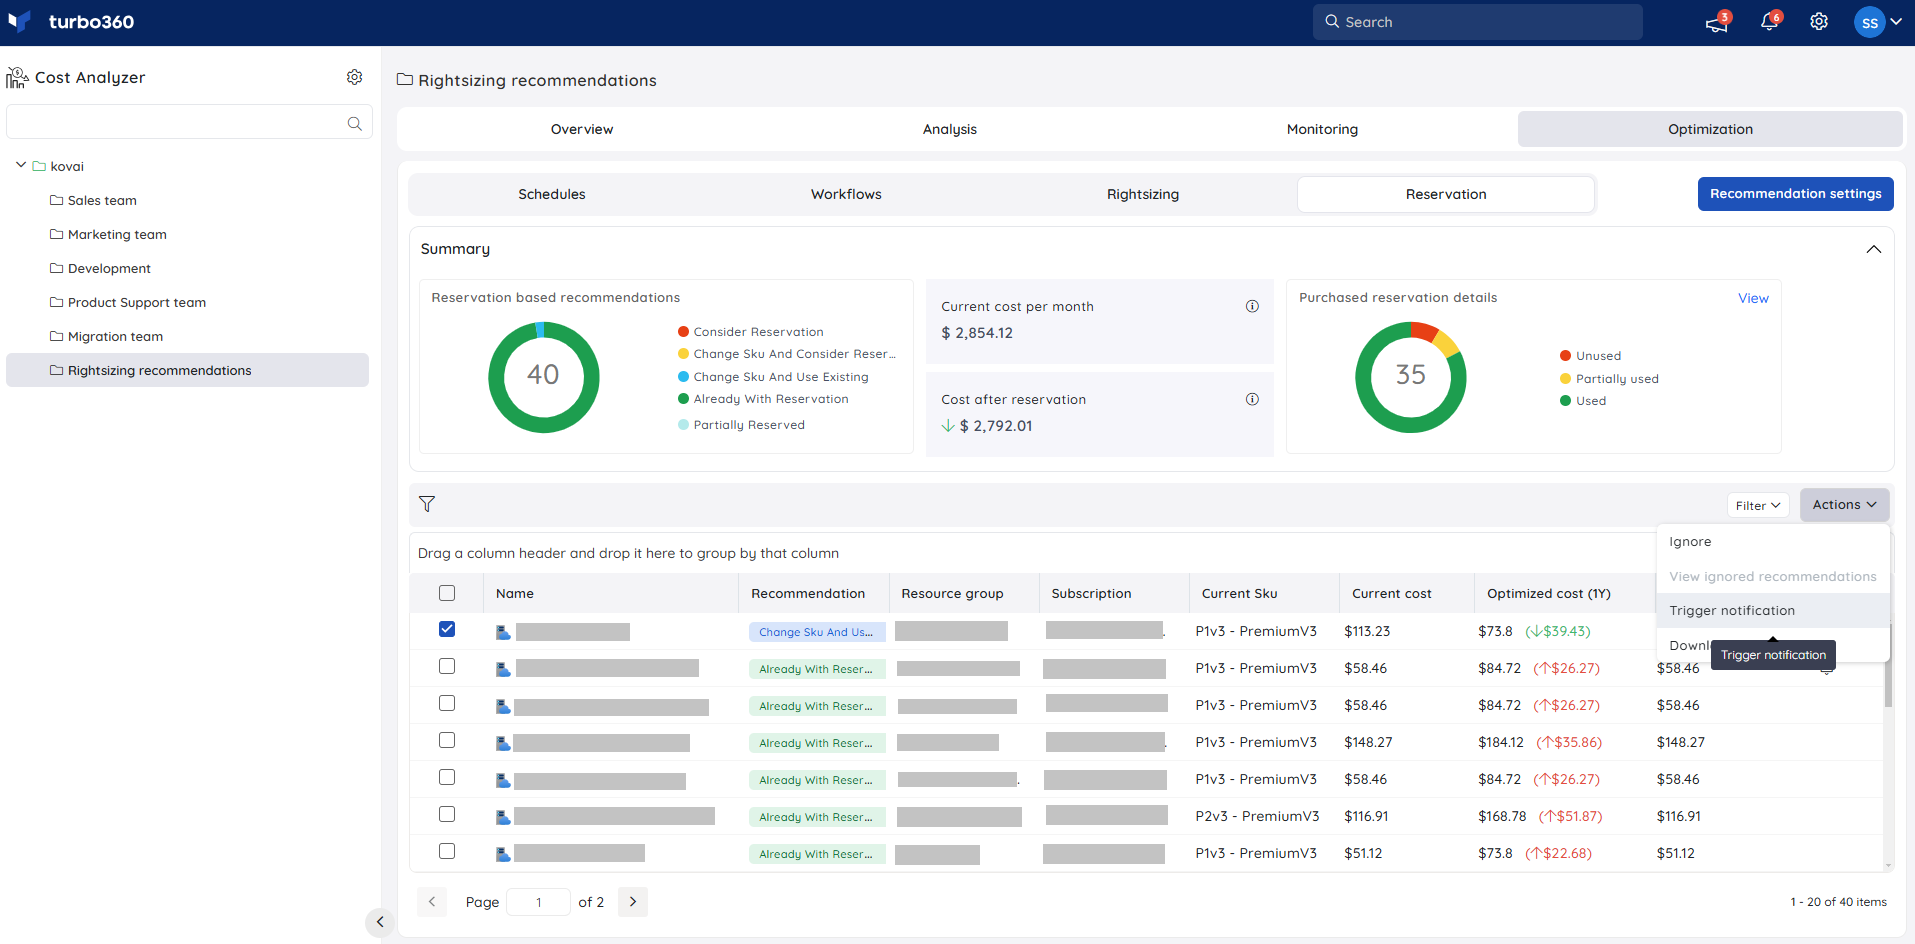Click the SS user avatar
The height and width of the screenshot is (944, 1915).
point(1869,22)
